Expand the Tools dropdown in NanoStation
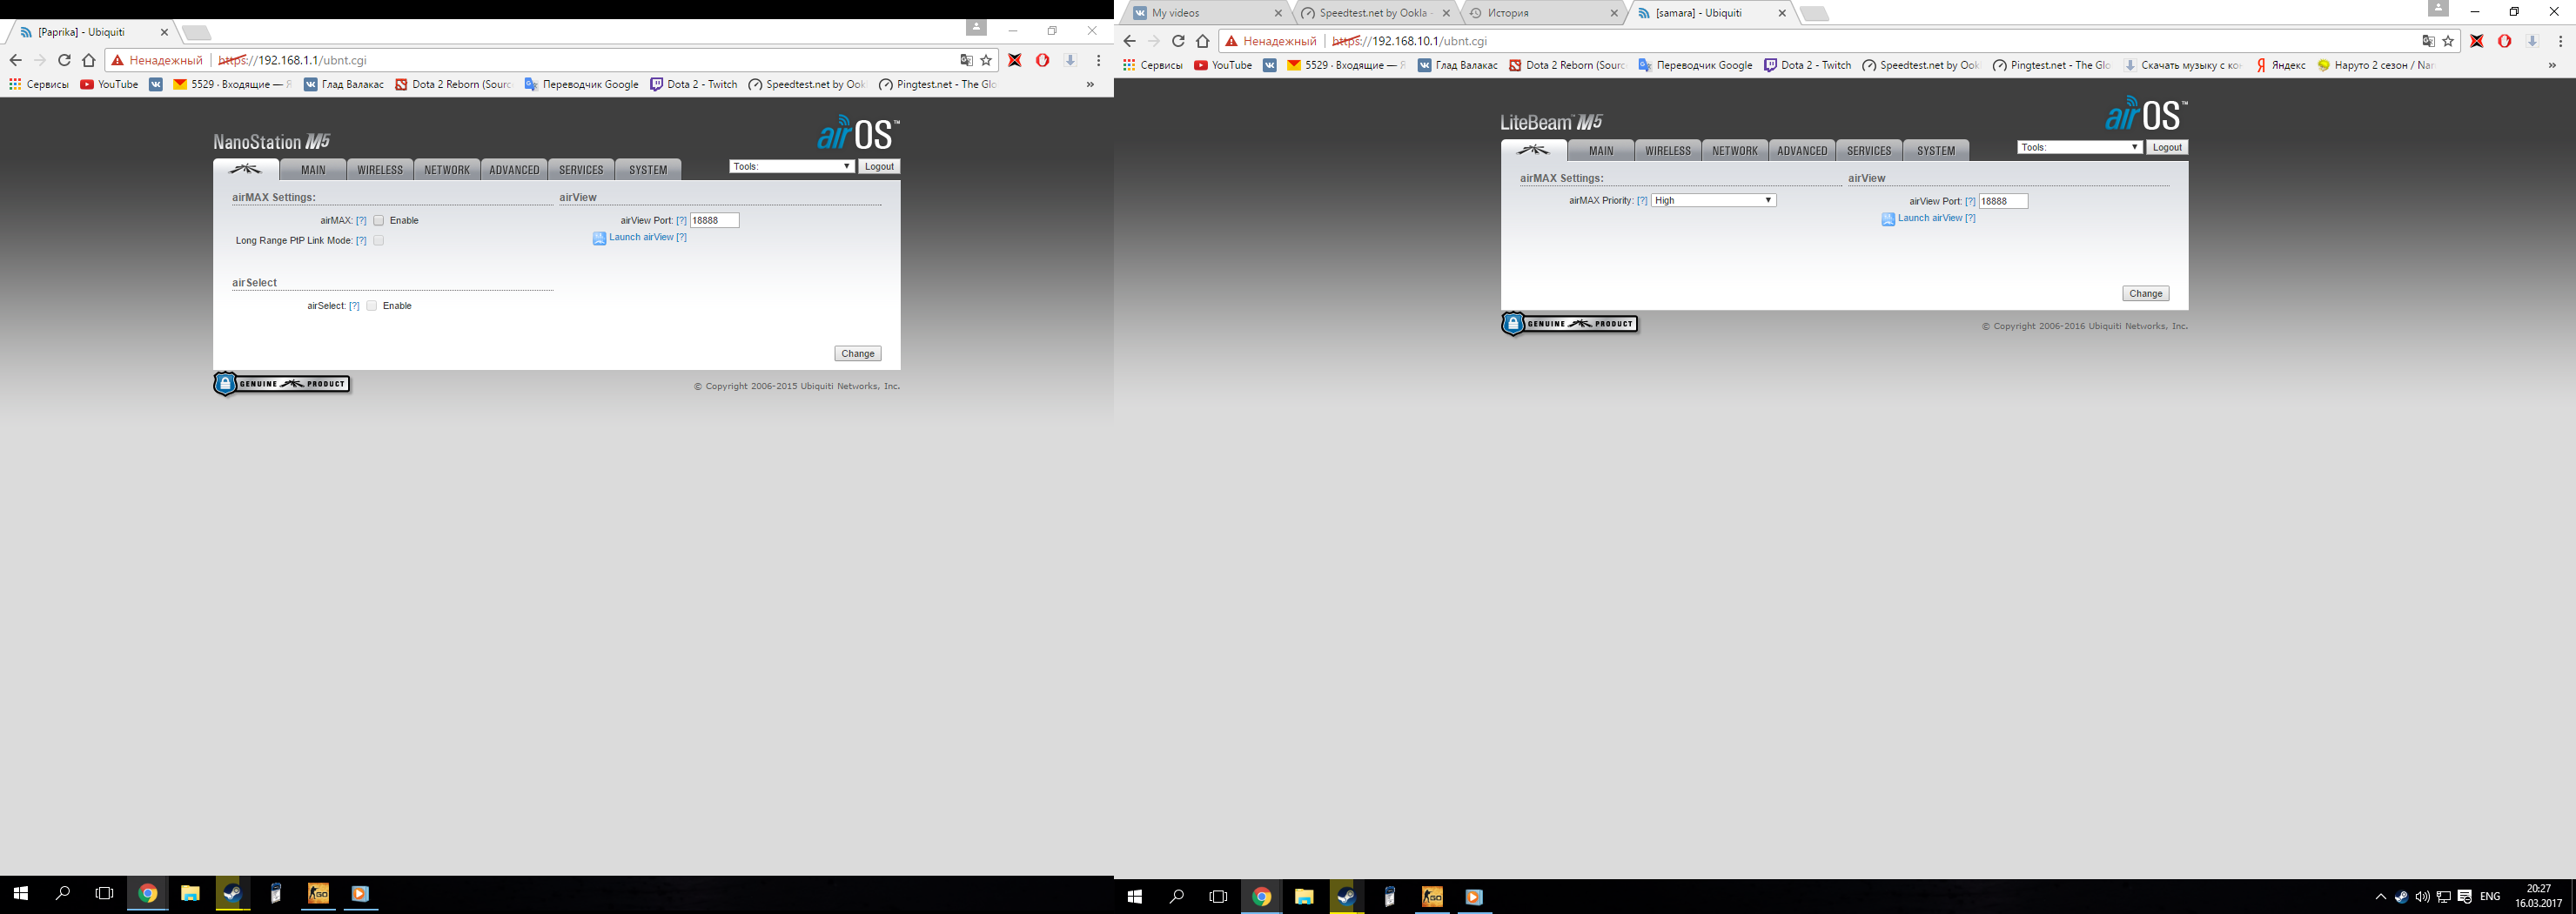Image resolution: width=2576 pixels, height=914 pixels. [x=791, y=167]
